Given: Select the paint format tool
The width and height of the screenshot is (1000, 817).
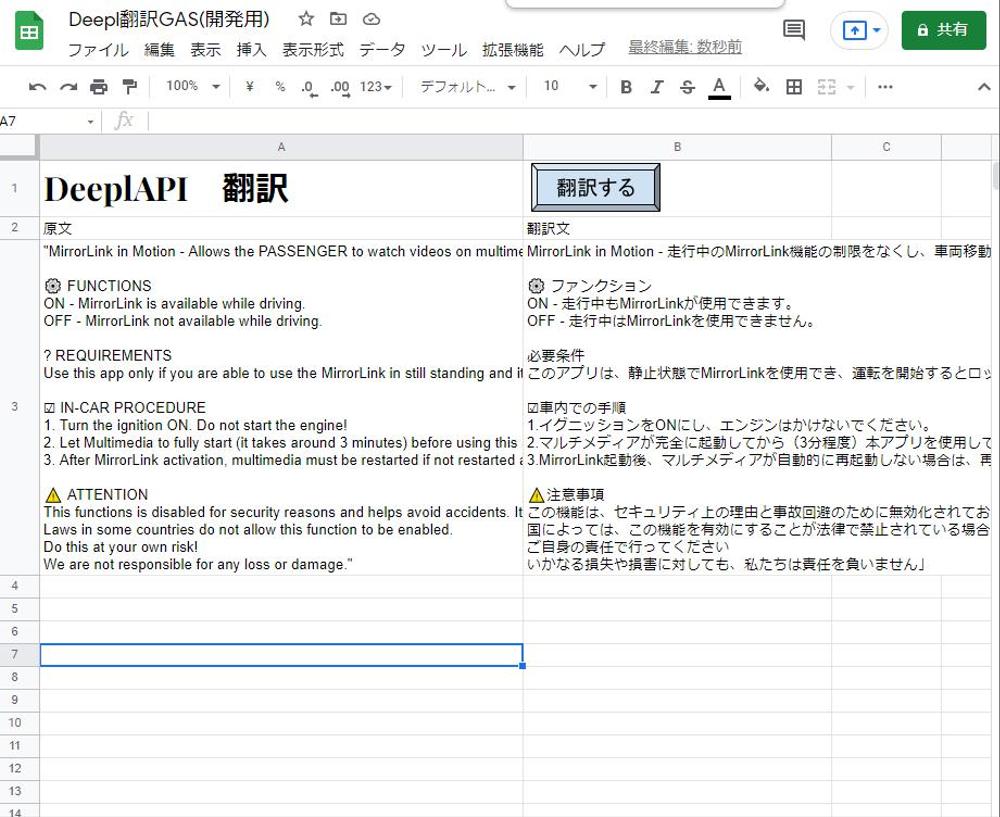Looking at the screenshot, I should 129,87.
